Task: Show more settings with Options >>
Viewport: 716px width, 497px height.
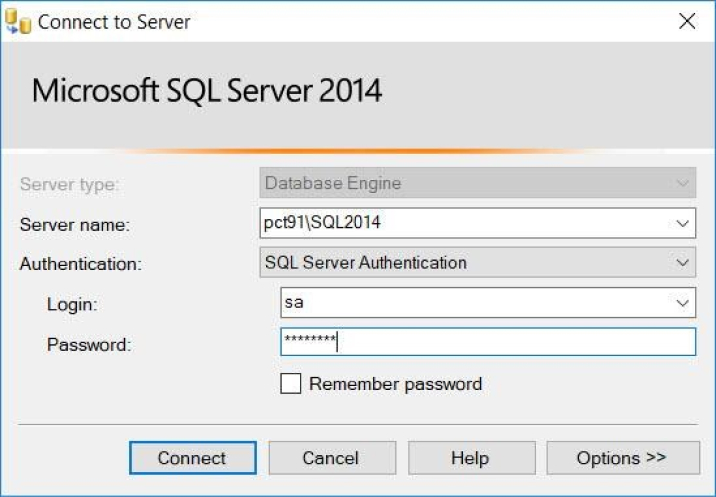Action: 623,458
